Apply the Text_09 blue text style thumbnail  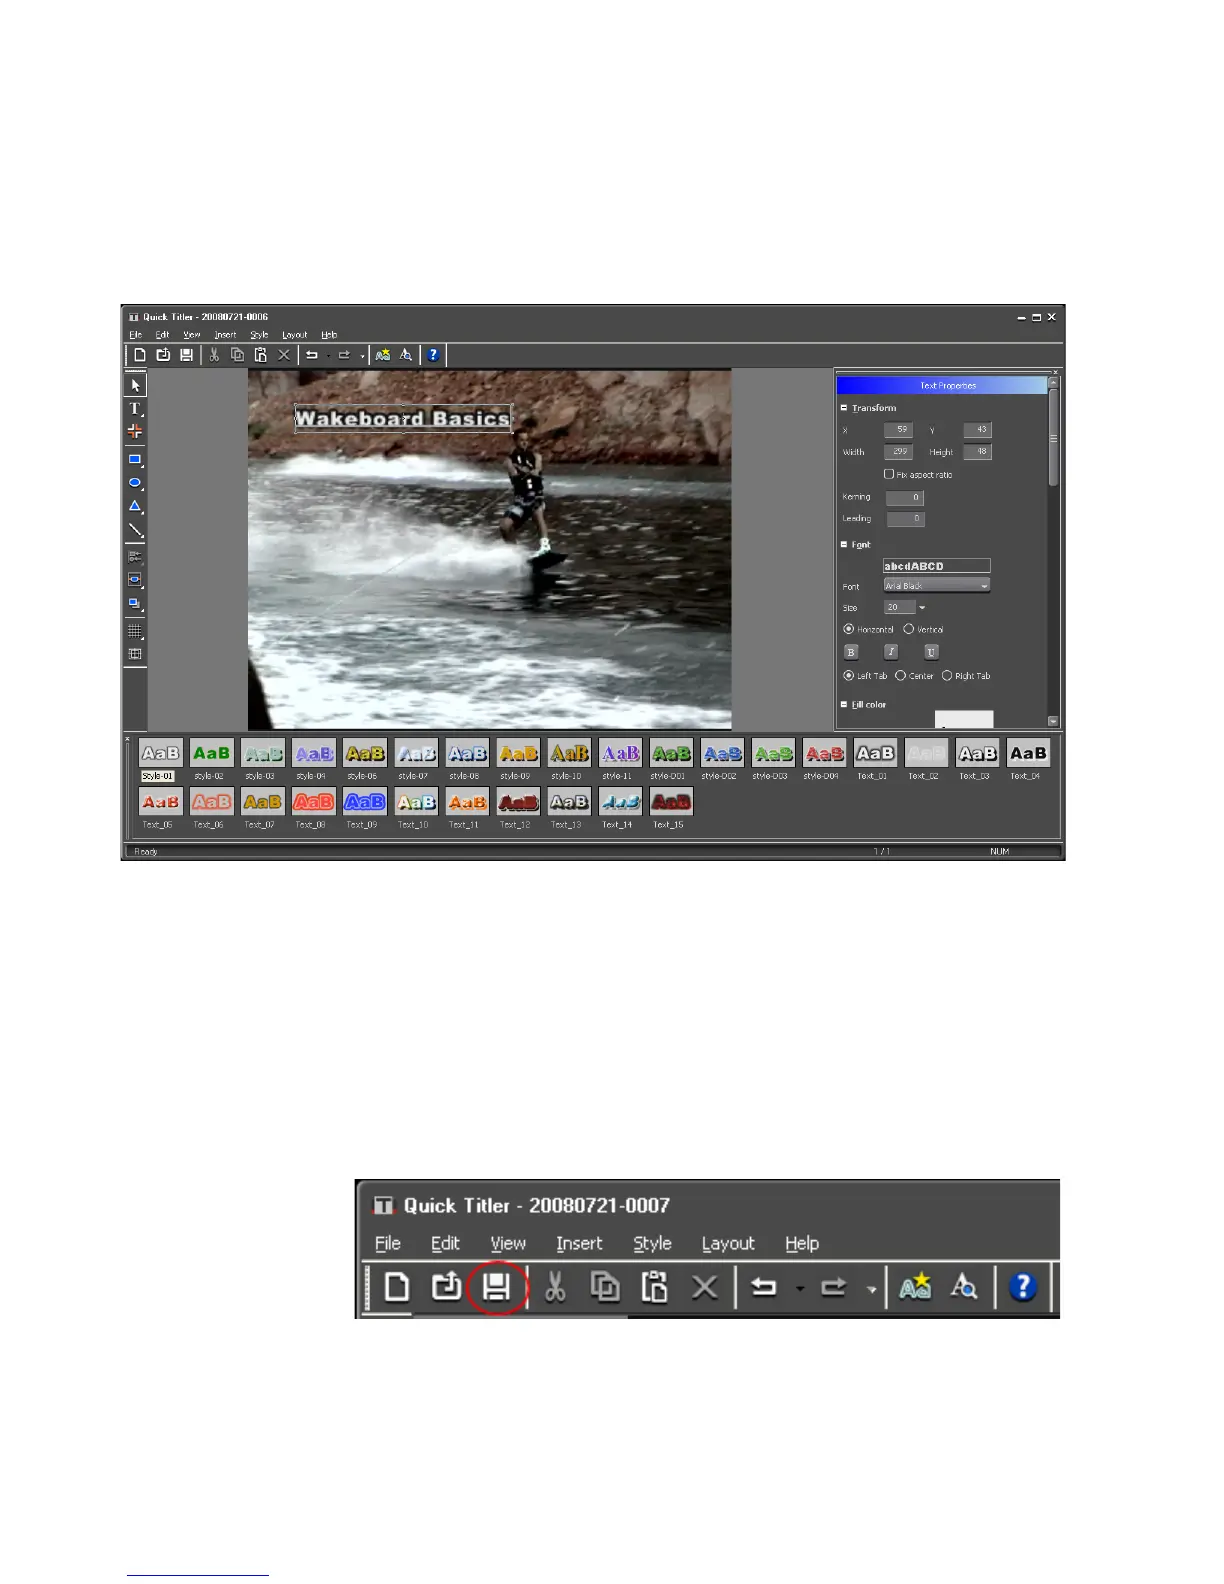(364, 802)
